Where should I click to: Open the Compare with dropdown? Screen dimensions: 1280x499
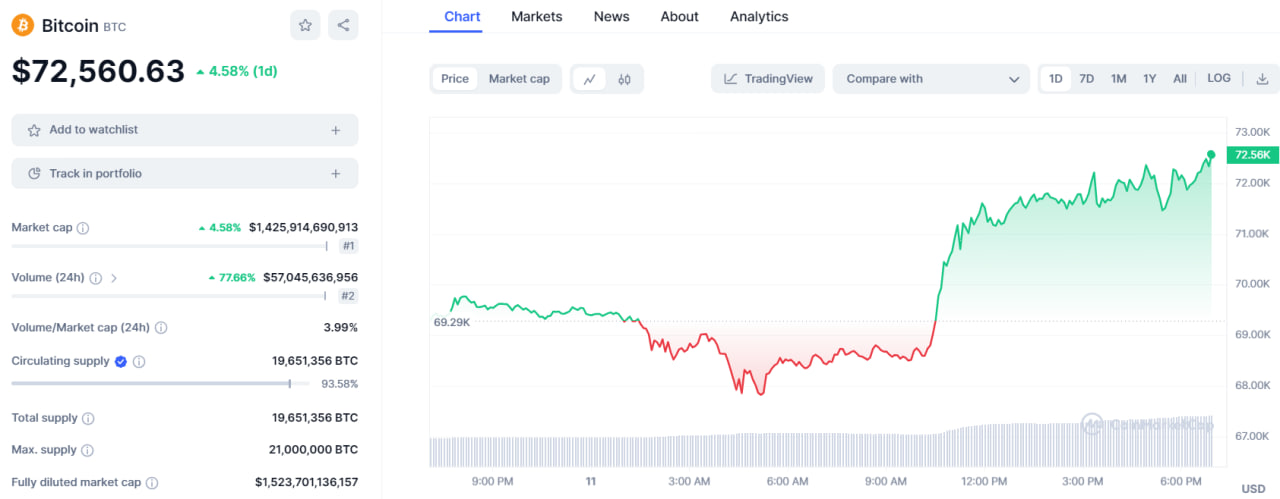click(x=931, y=79)
